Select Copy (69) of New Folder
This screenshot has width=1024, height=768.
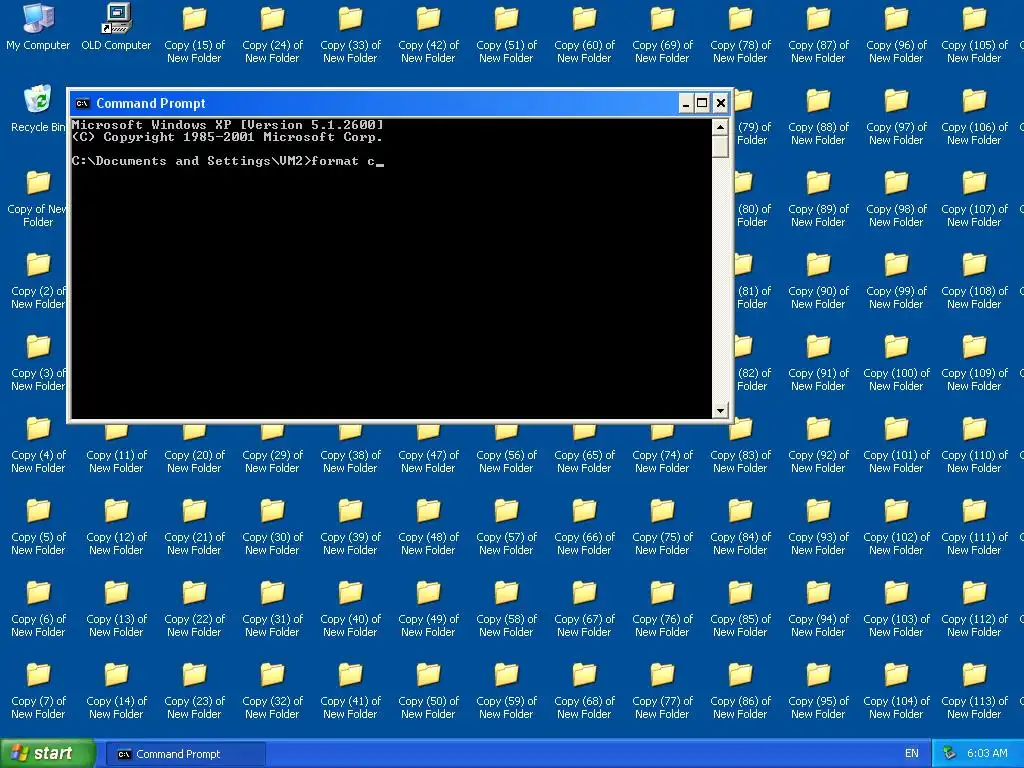pos(662,34)
